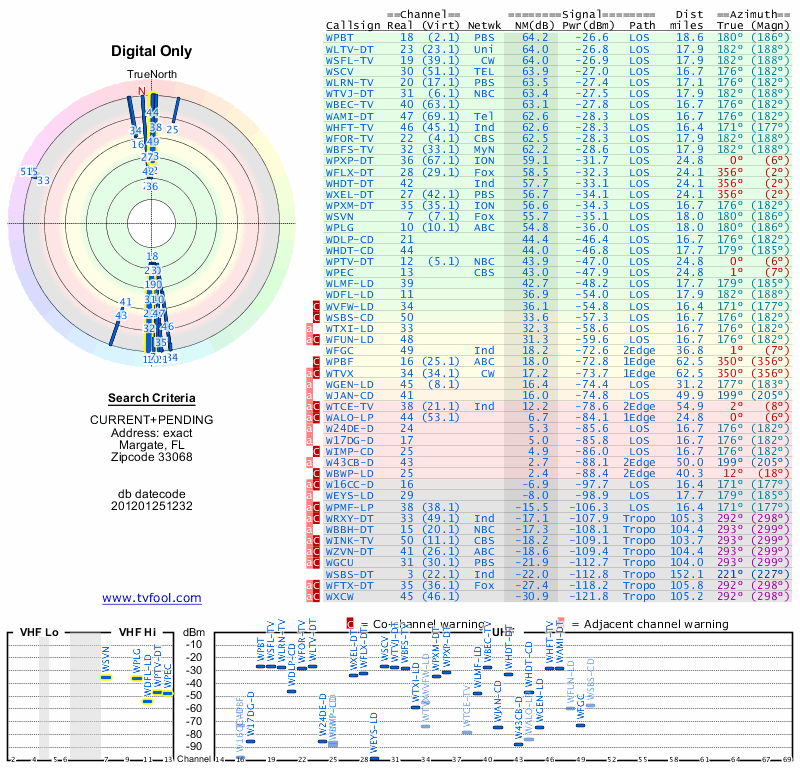Click adjacent-channel a badge beside WJAN-CD
Image resolution: width=800 pixels, height=768 pixels.
[309, 395]
